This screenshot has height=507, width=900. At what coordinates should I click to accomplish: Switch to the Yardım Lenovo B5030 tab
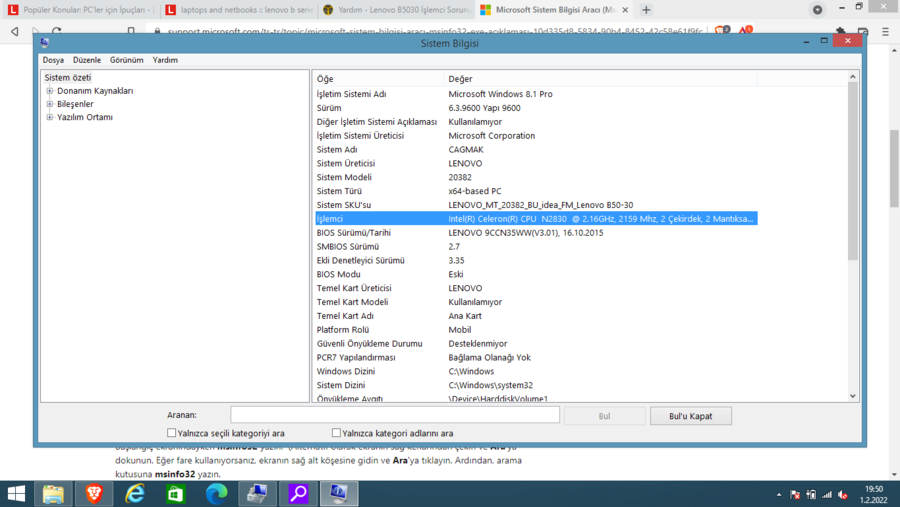pyautogui.click(x=396, y=10)
